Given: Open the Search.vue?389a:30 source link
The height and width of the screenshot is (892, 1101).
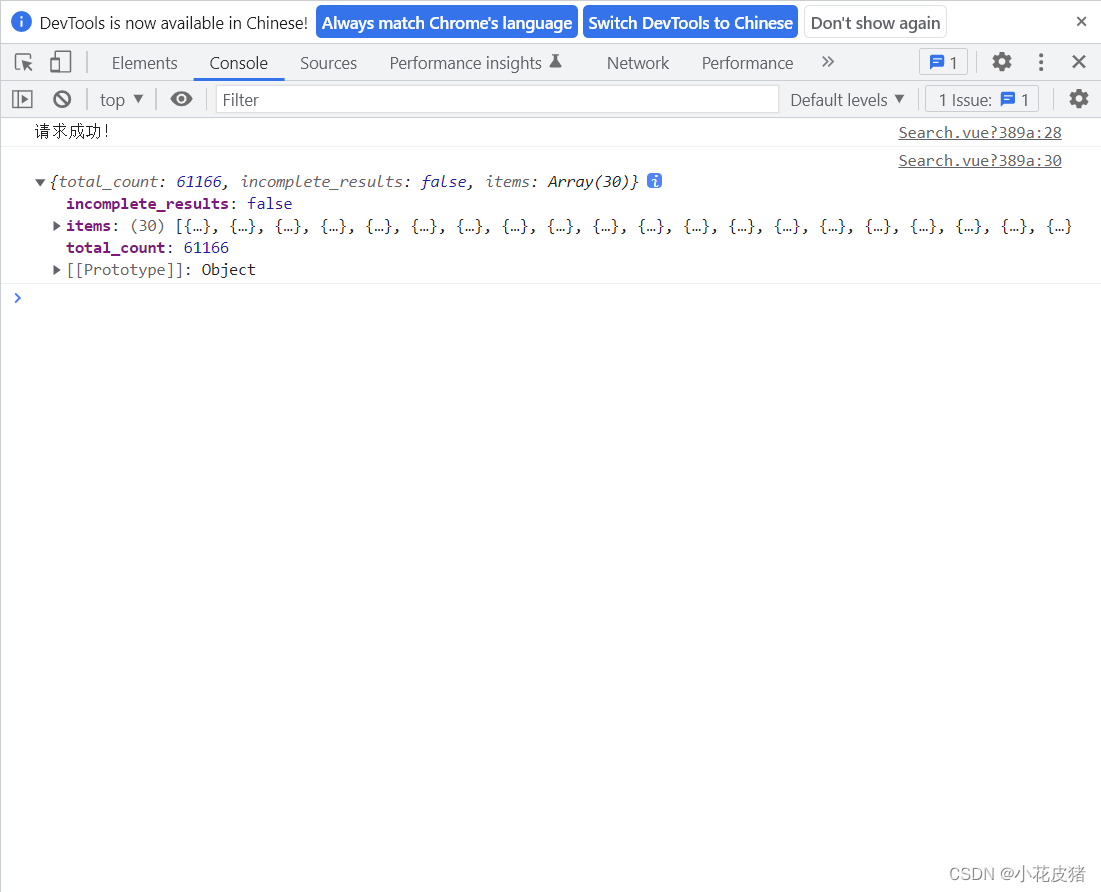Looking at the screenshot, I should pyautogui.click(x=980, y=161).
